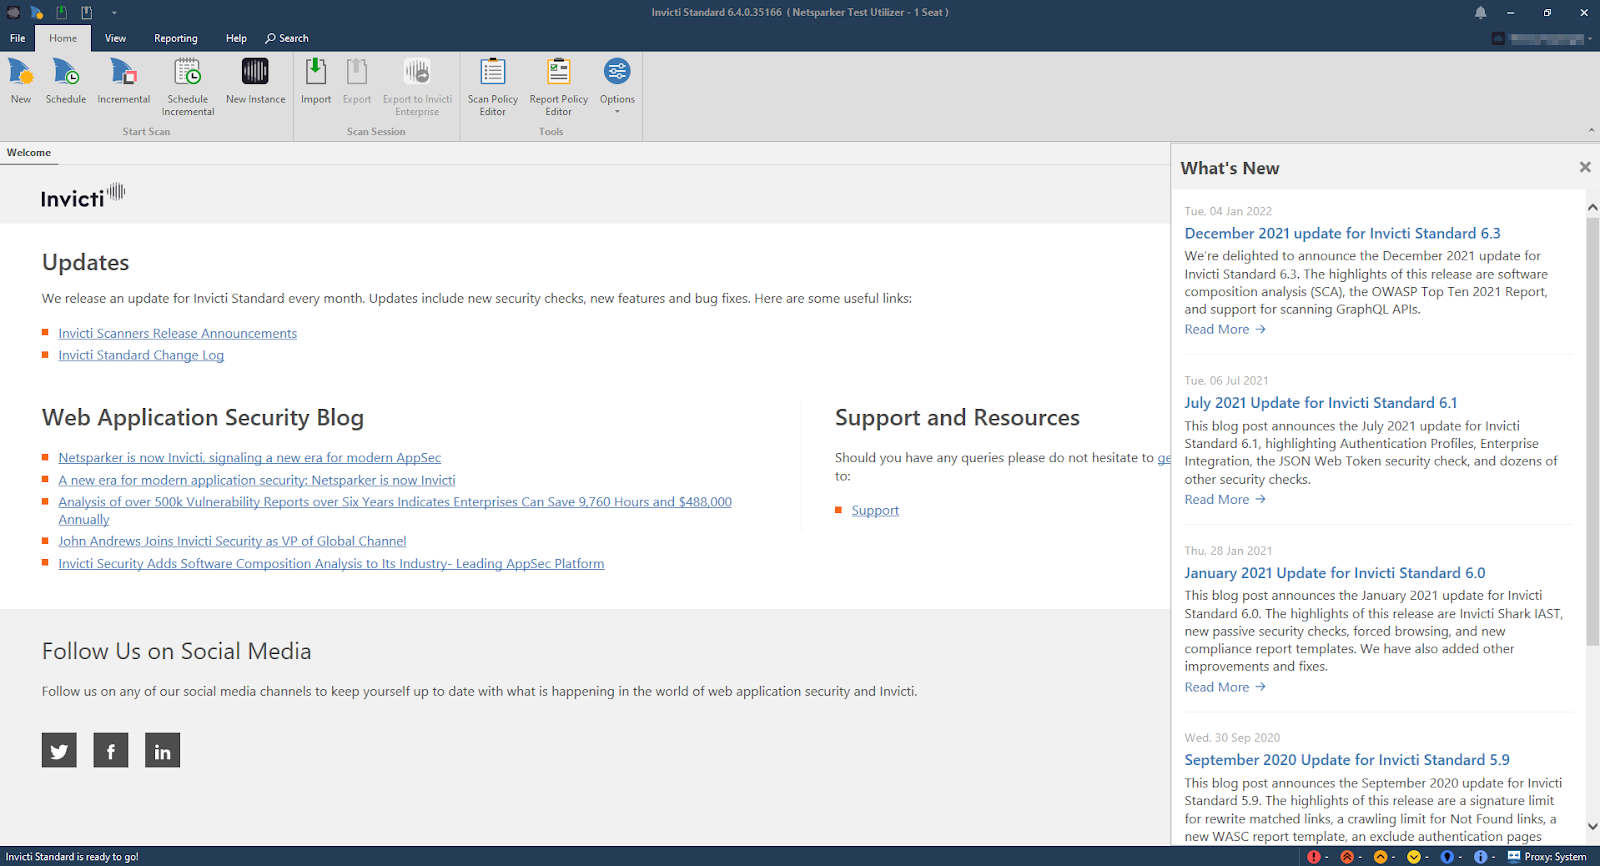Import a scan session
Viewport: 1600px width, 866px height.
[x=316, y=81]
